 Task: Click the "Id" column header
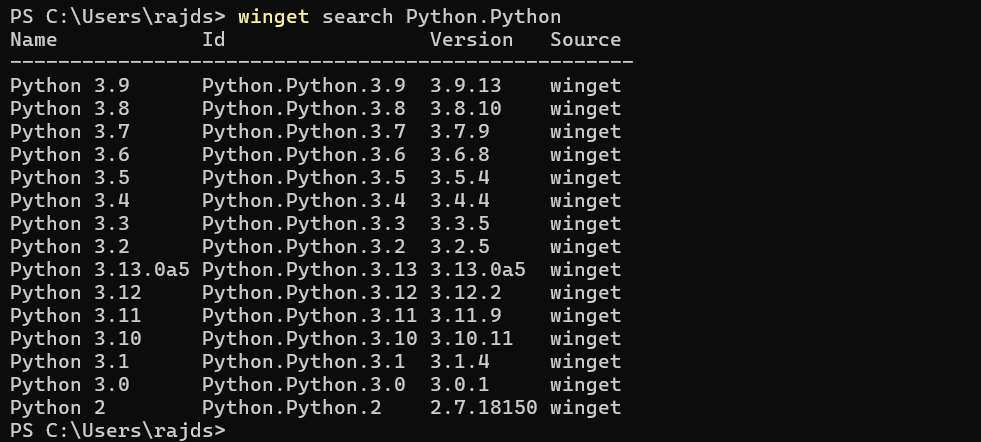pyautogui.click(x=213, y=39)
